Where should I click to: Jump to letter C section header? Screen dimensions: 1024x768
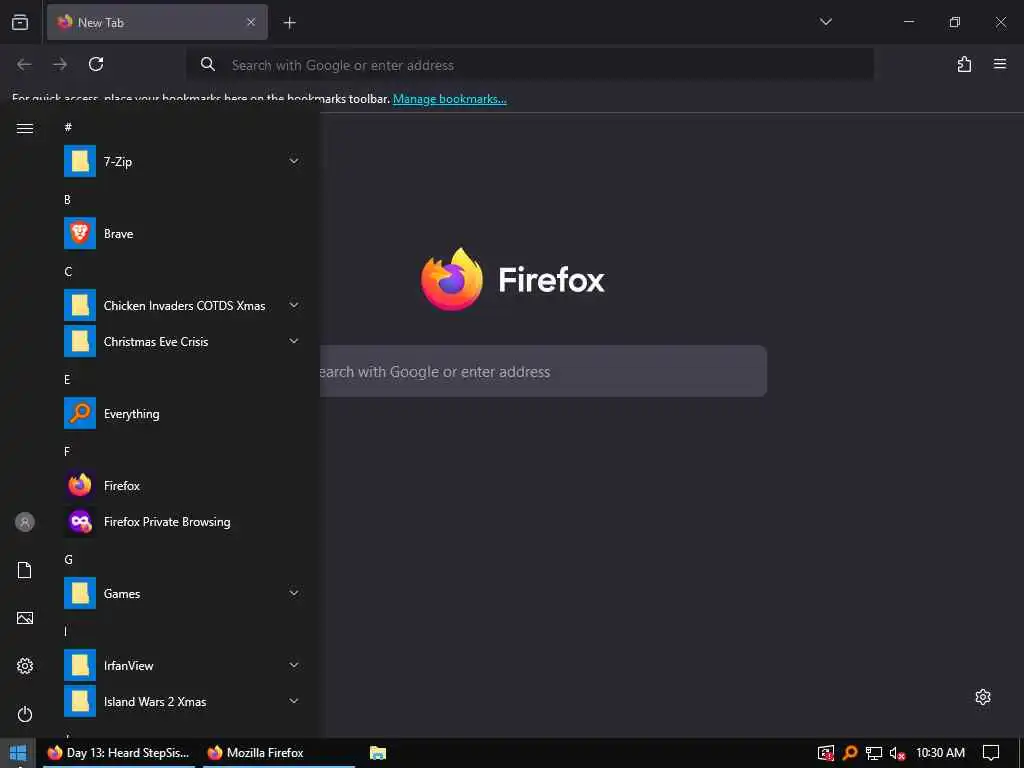click(68, 271)
